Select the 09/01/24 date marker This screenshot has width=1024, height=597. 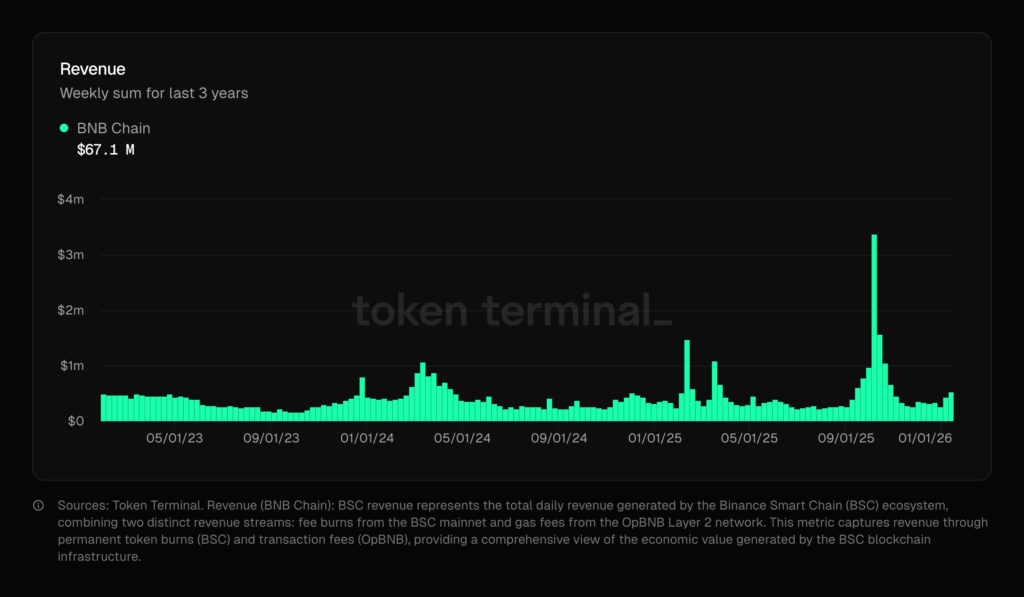pos(560,438)
